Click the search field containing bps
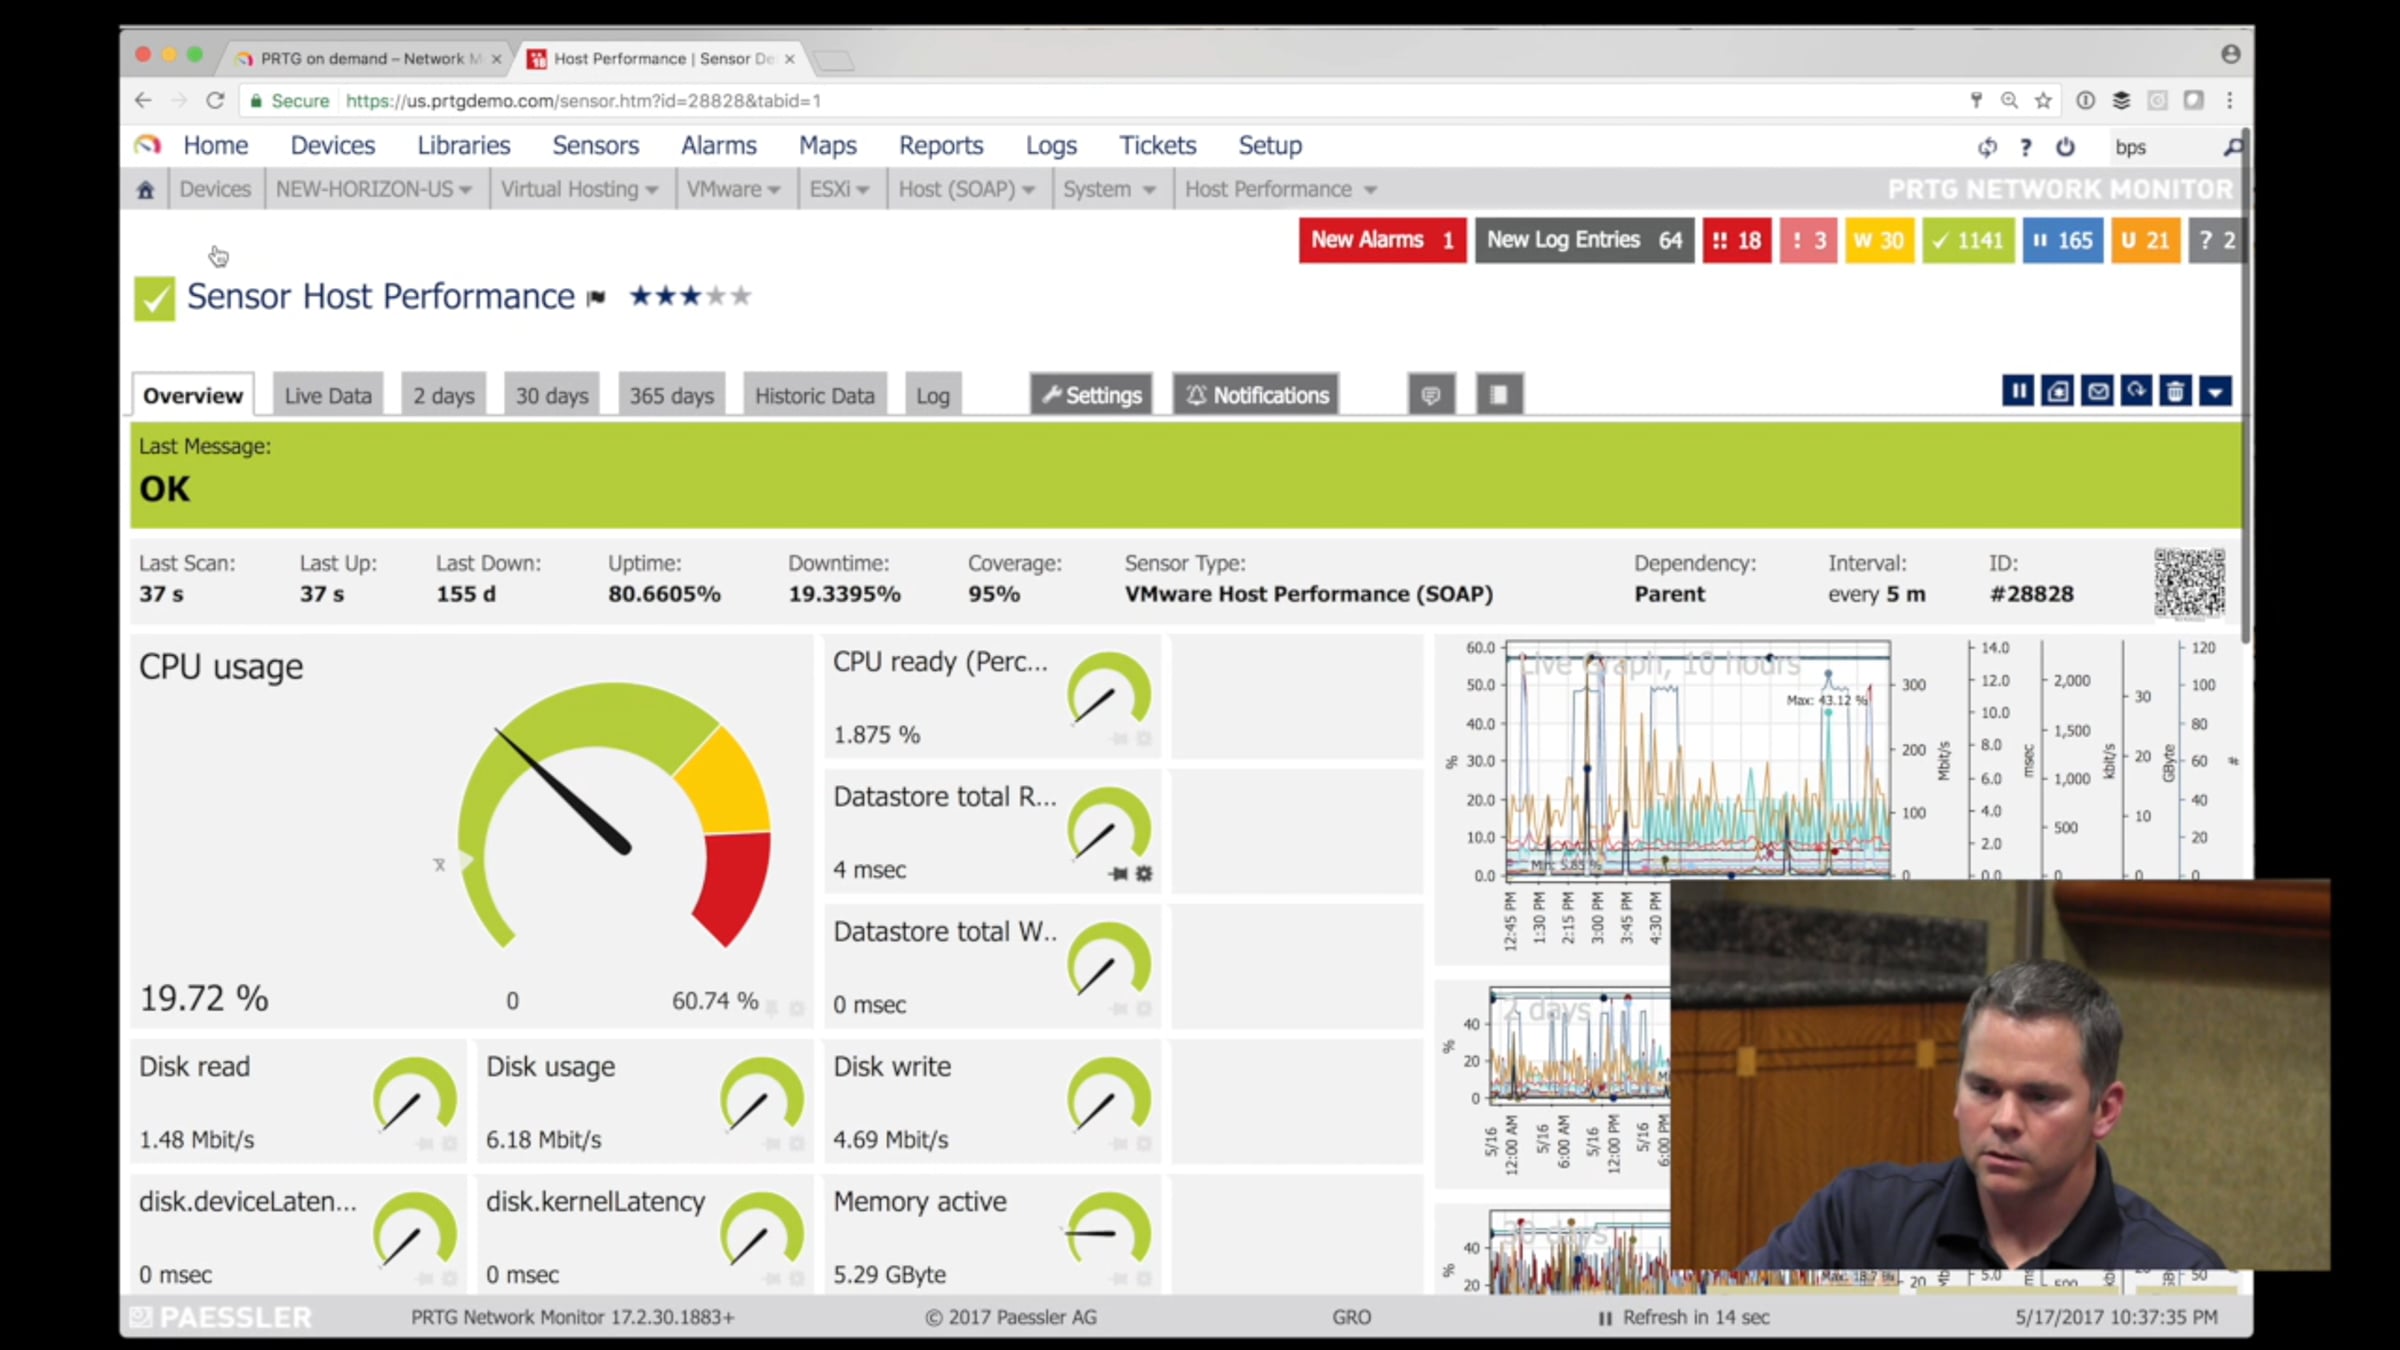Image resolution: width=2400 pixels, height=1350 pixels. tap(2163, 147)
